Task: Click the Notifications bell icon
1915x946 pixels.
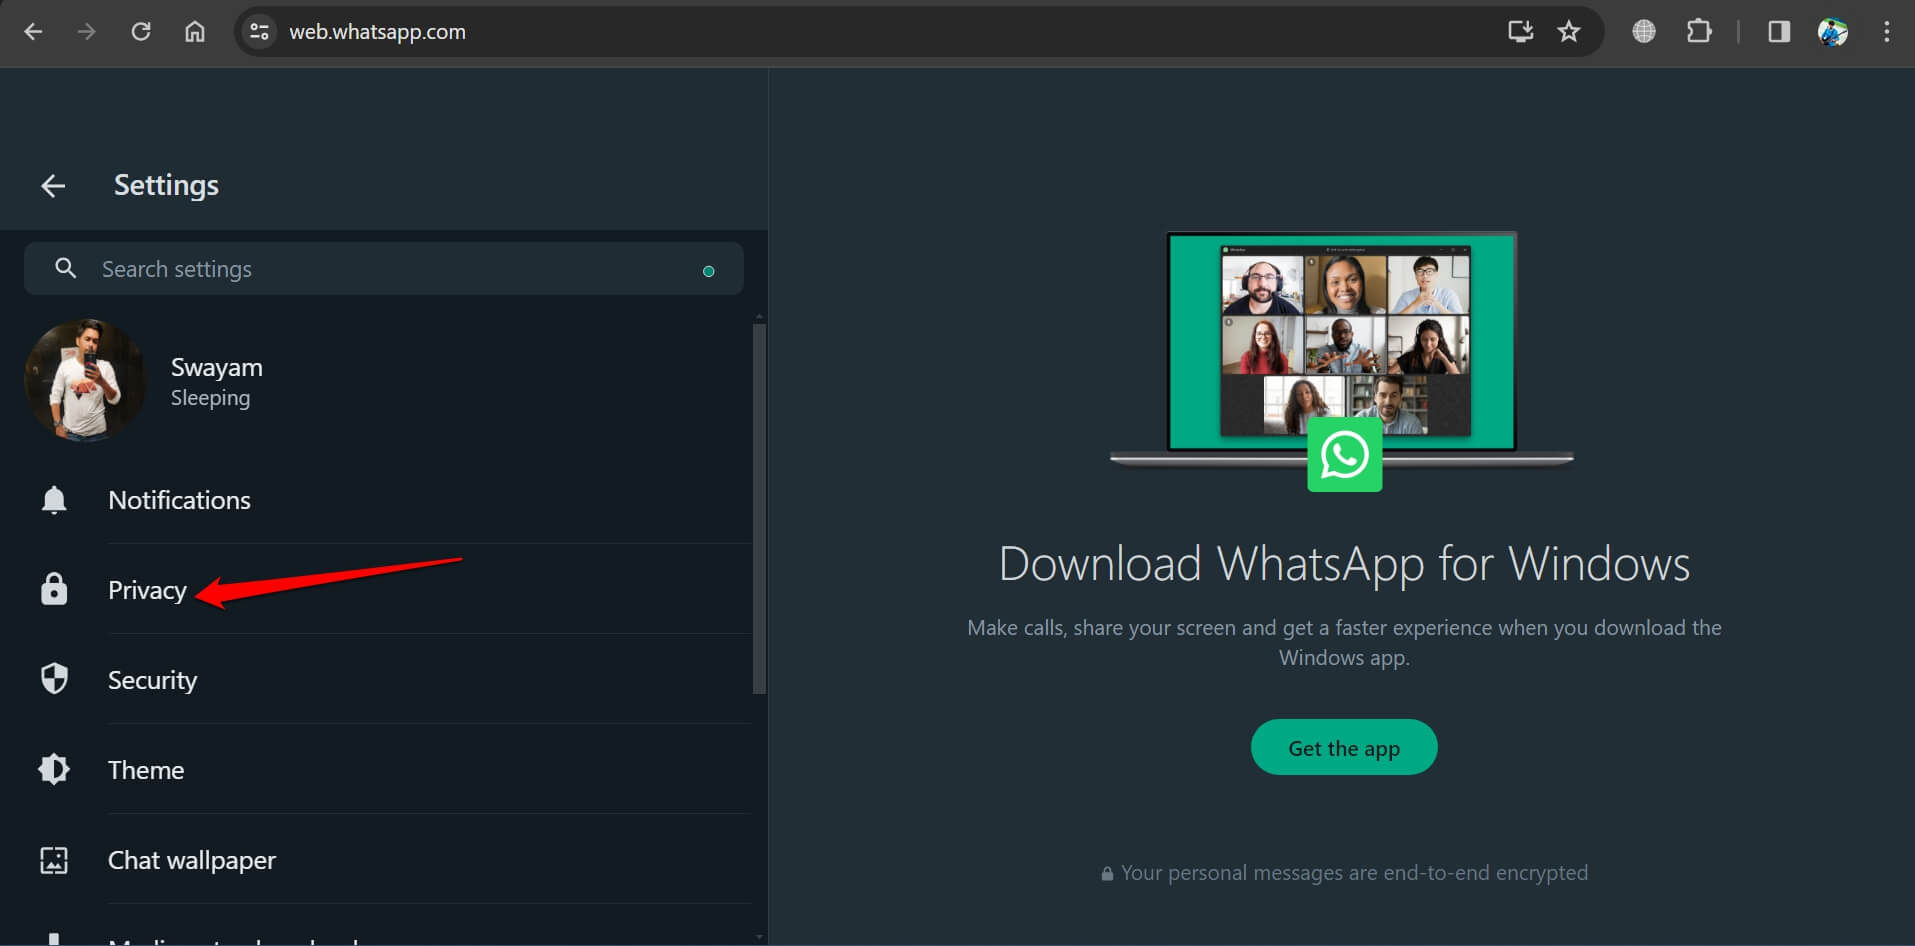Action: pos(54,499)
